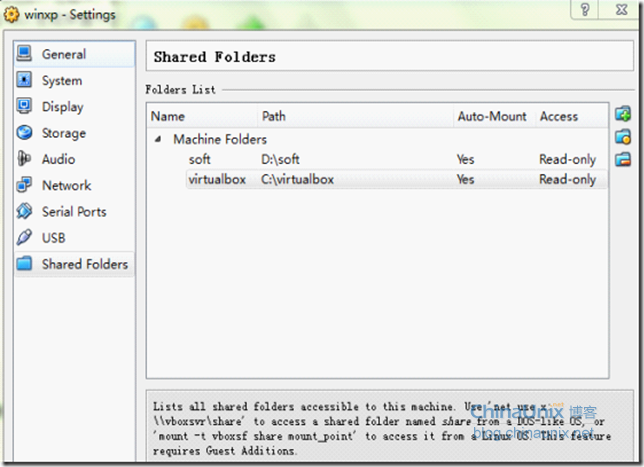Click the gear icon in title bar
The image size is (644, 467).
point(11,15)
